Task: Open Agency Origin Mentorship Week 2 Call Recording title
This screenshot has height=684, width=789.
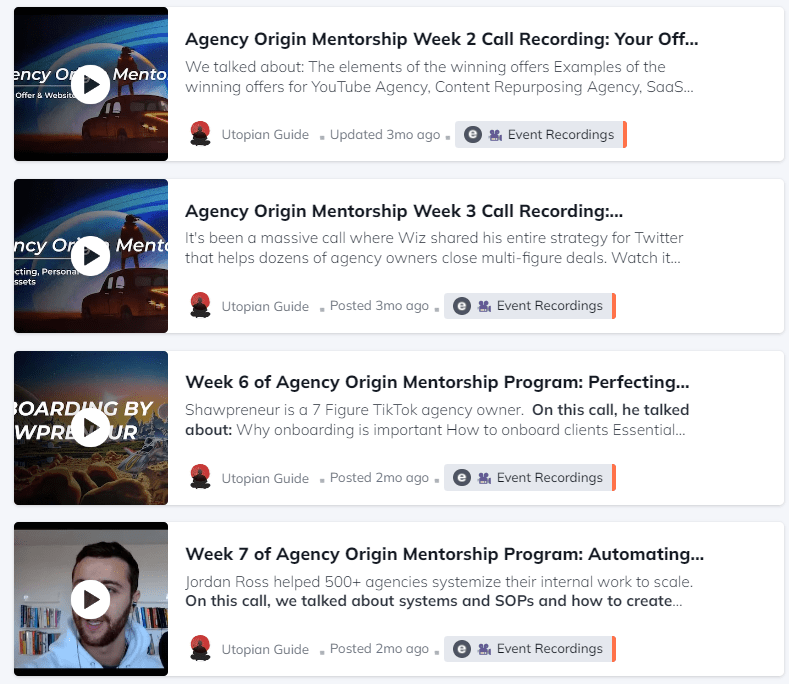Action: (x=442, y=39)
